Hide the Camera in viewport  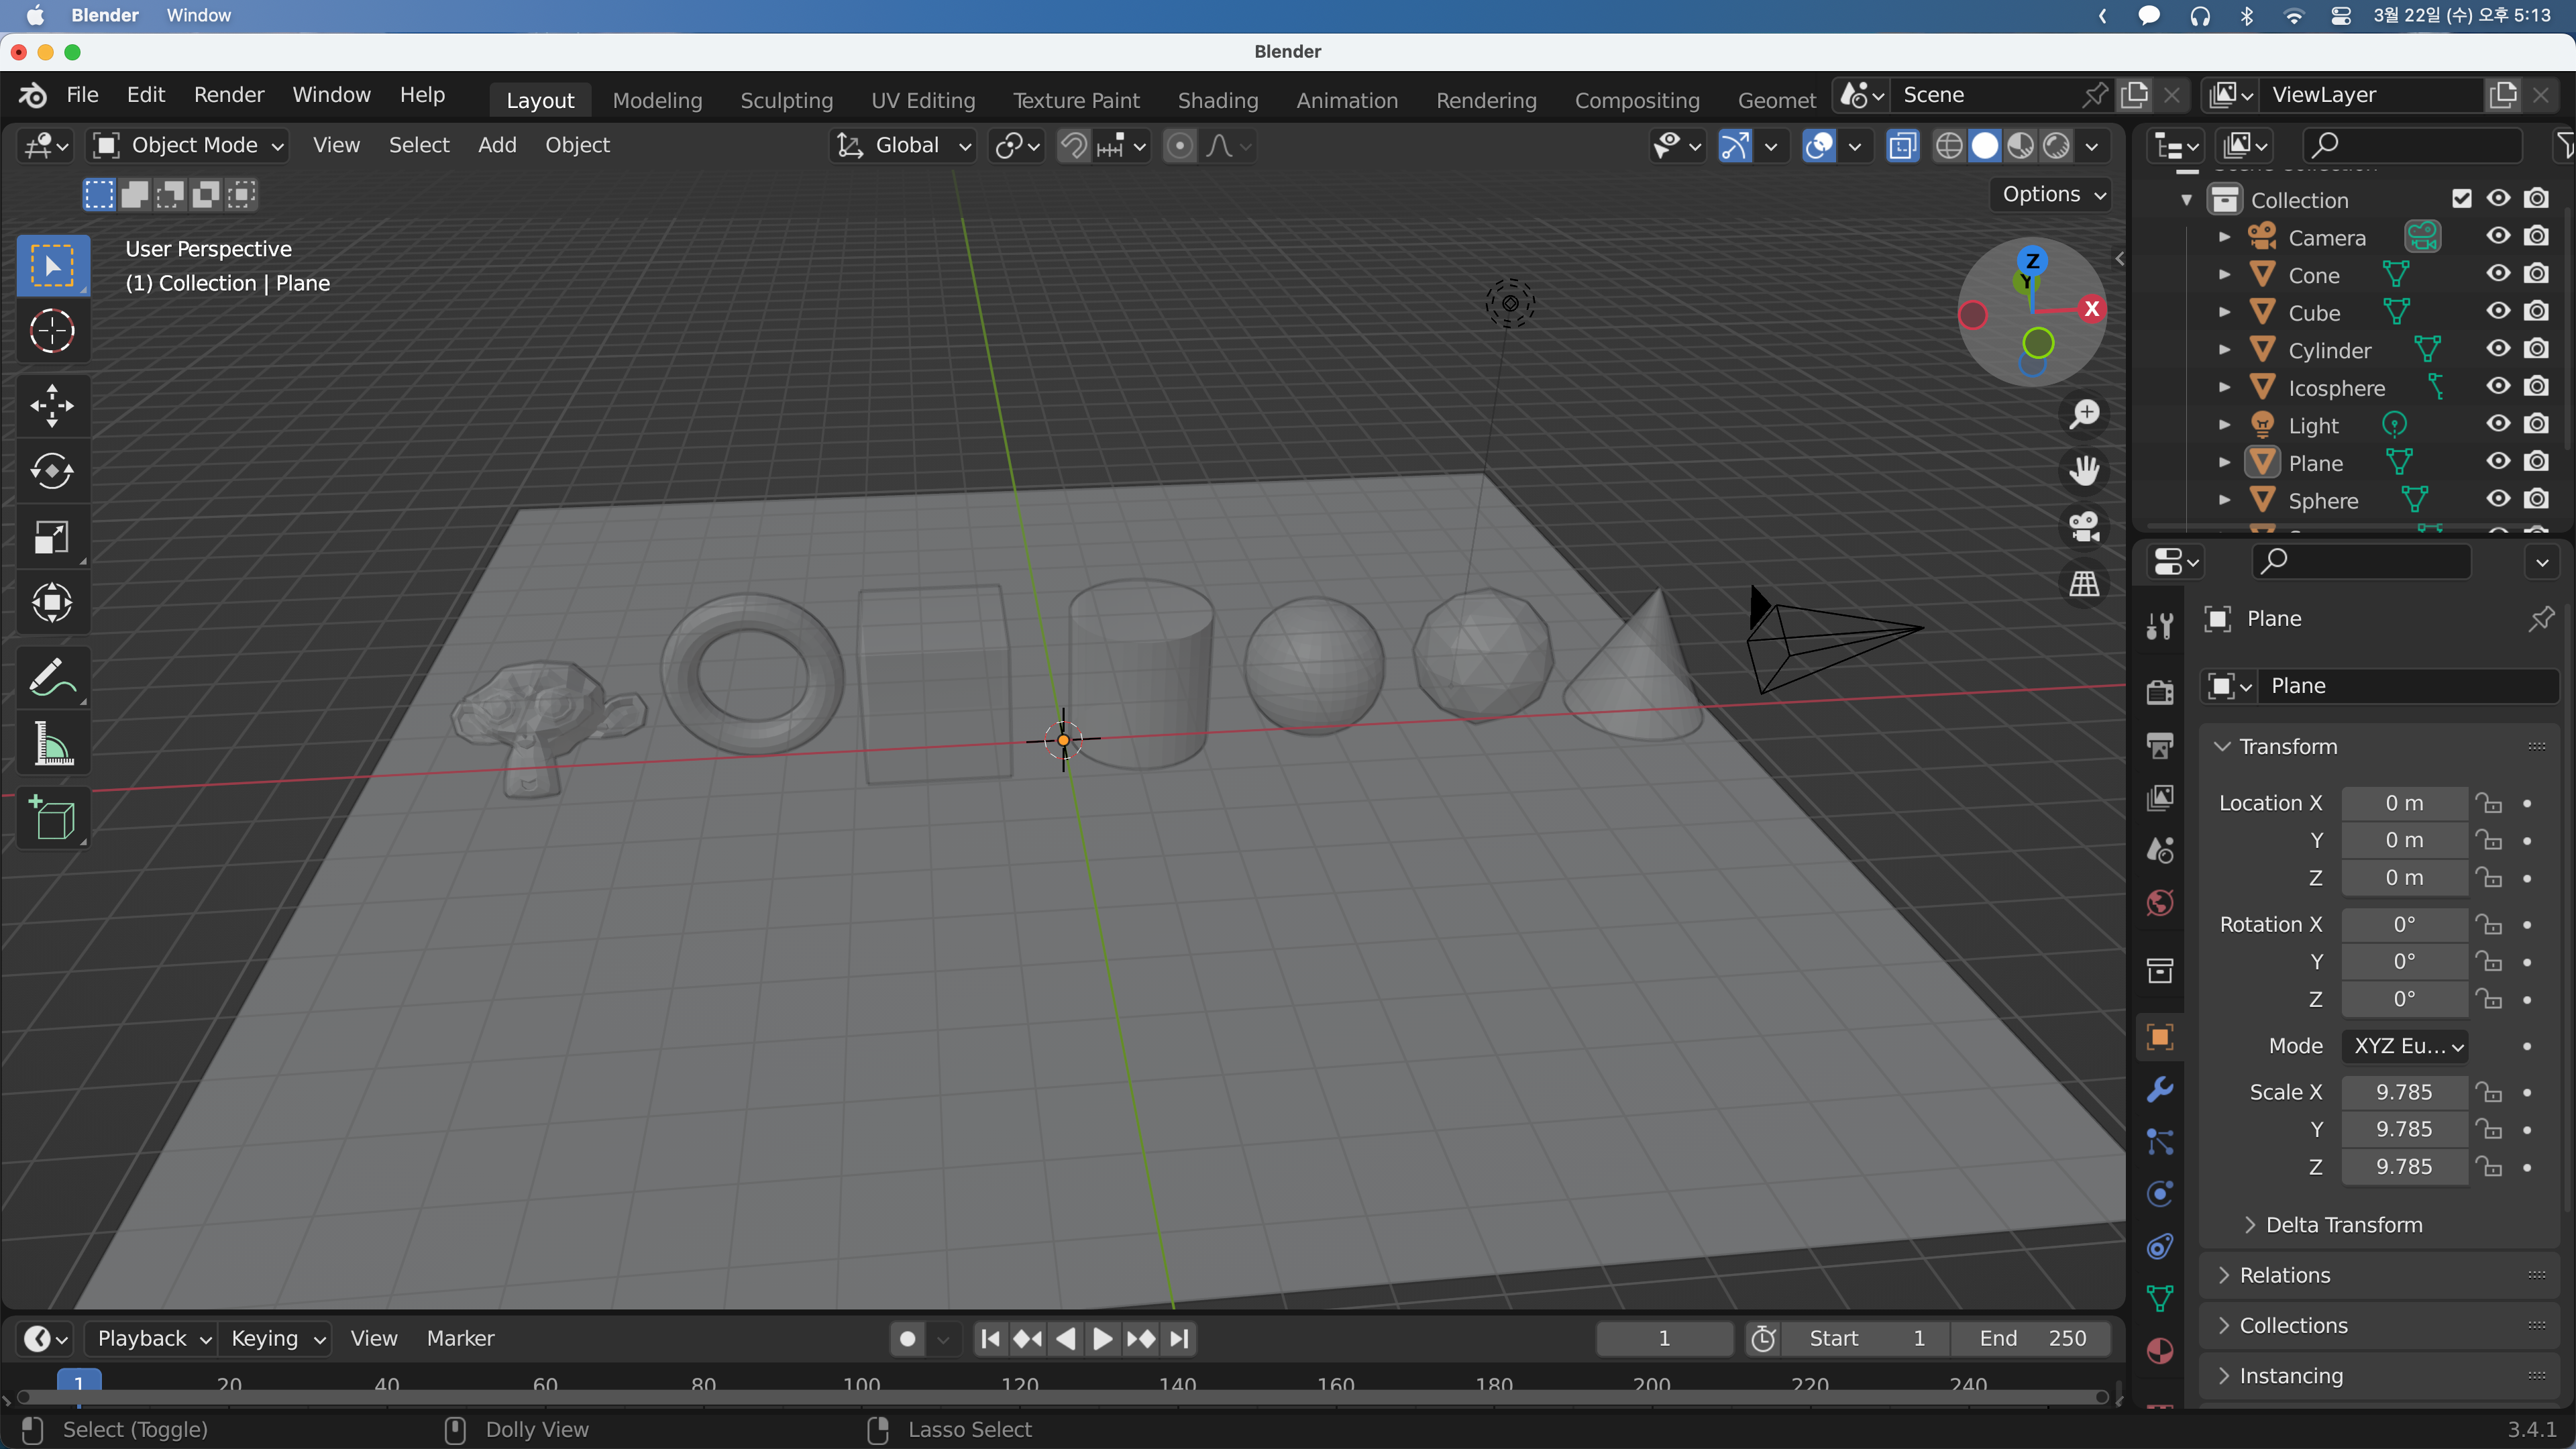click(x=2498, y=236)
